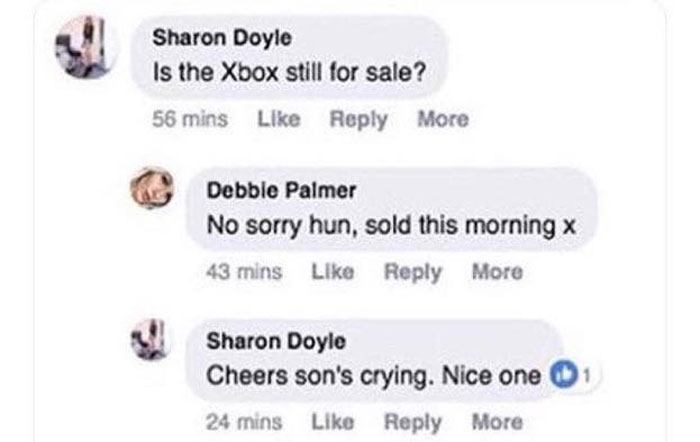Screen dimensions: 700x442
Task: Like Debbie Palmer's 'sold this morning' reply
Action: (x=333, y=271)
